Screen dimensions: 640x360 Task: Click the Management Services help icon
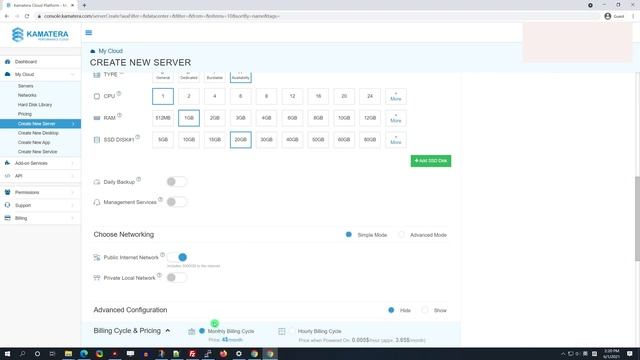[160, 200]
